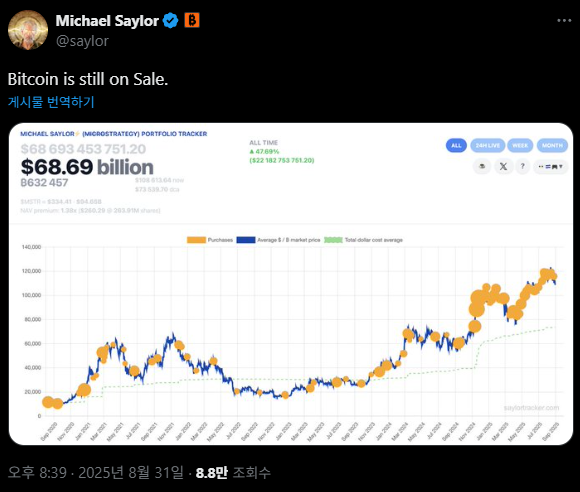Open the three-dot more options menu

[x=564, y=21]
